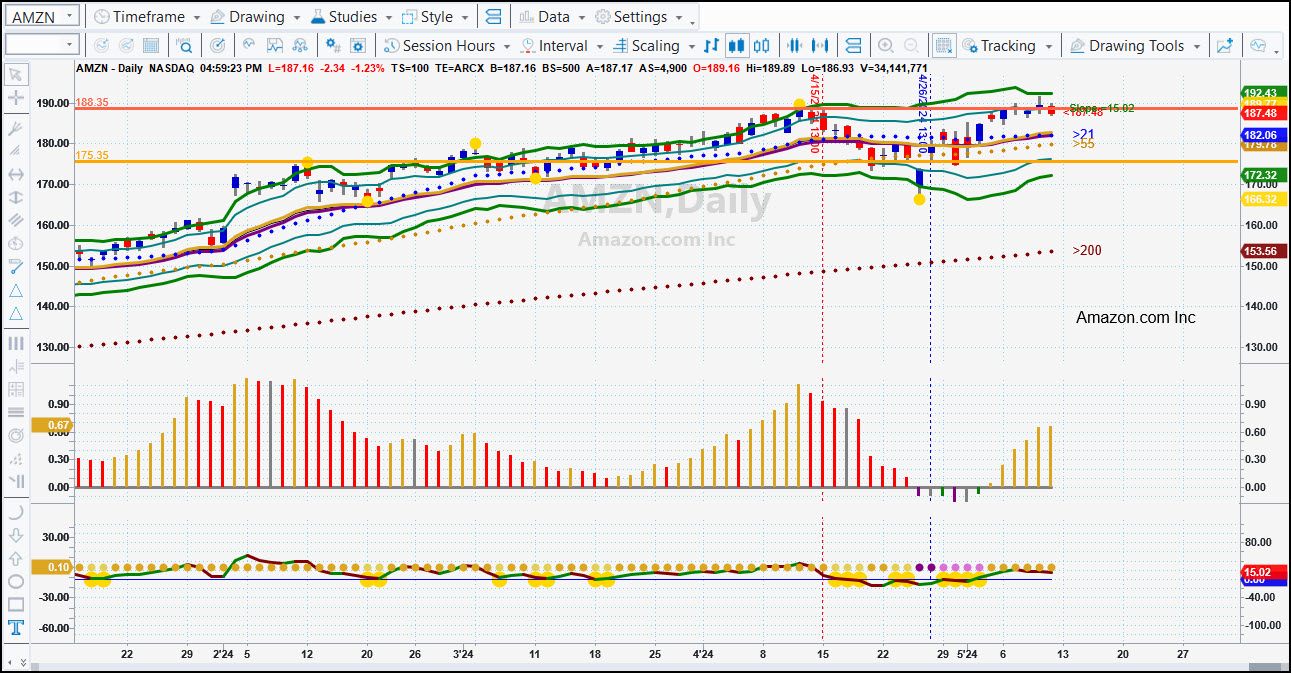Screen dimensions: 1291x673
Task: Toggle the dotted grid selection mode
Action: click(943, 46)
